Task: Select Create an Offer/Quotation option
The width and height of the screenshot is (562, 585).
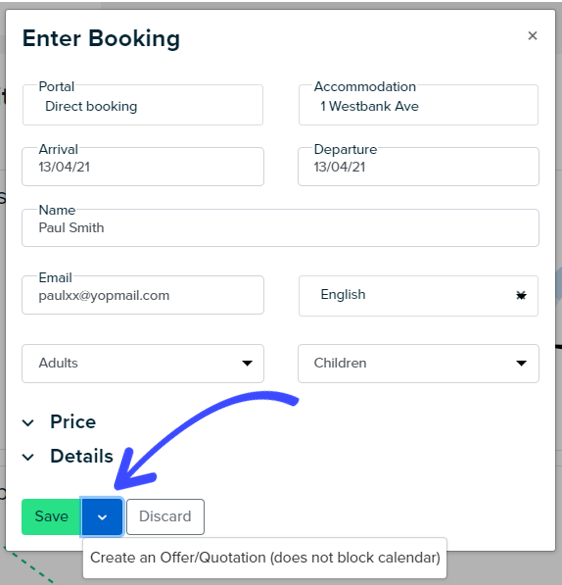Action: (265, 558)
